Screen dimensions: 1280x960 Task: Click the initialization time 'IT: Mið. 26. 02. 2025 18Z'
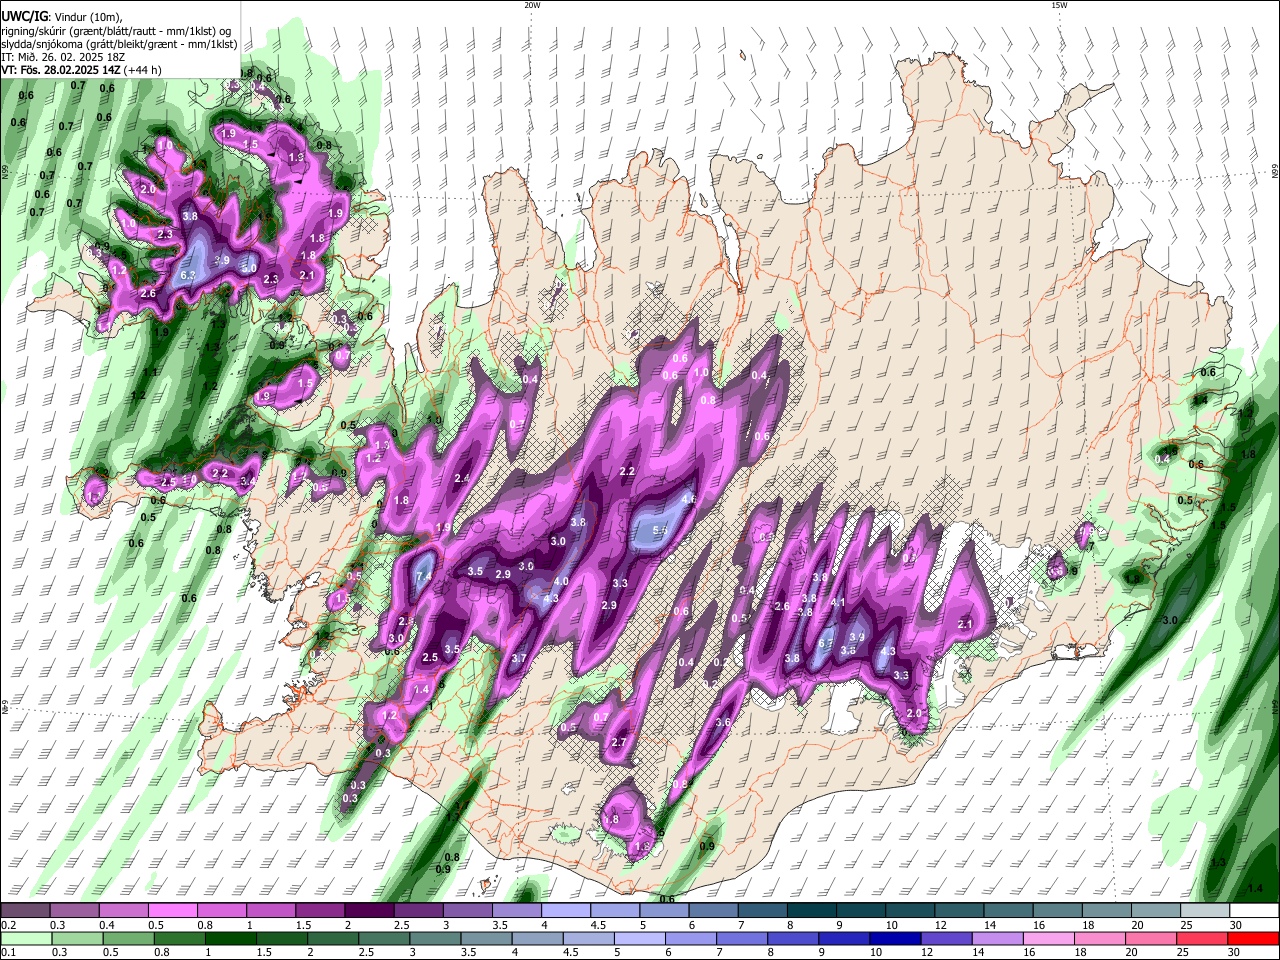click(62, 57)
